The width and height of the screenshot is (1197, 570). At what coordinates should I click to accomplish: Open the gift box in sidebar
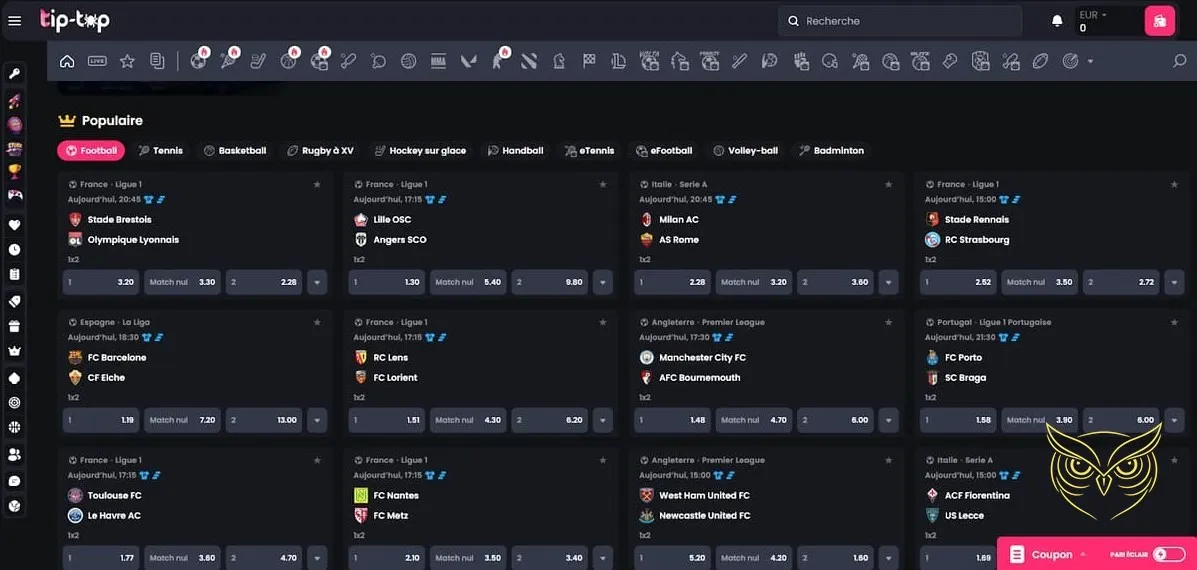(14, 326)
